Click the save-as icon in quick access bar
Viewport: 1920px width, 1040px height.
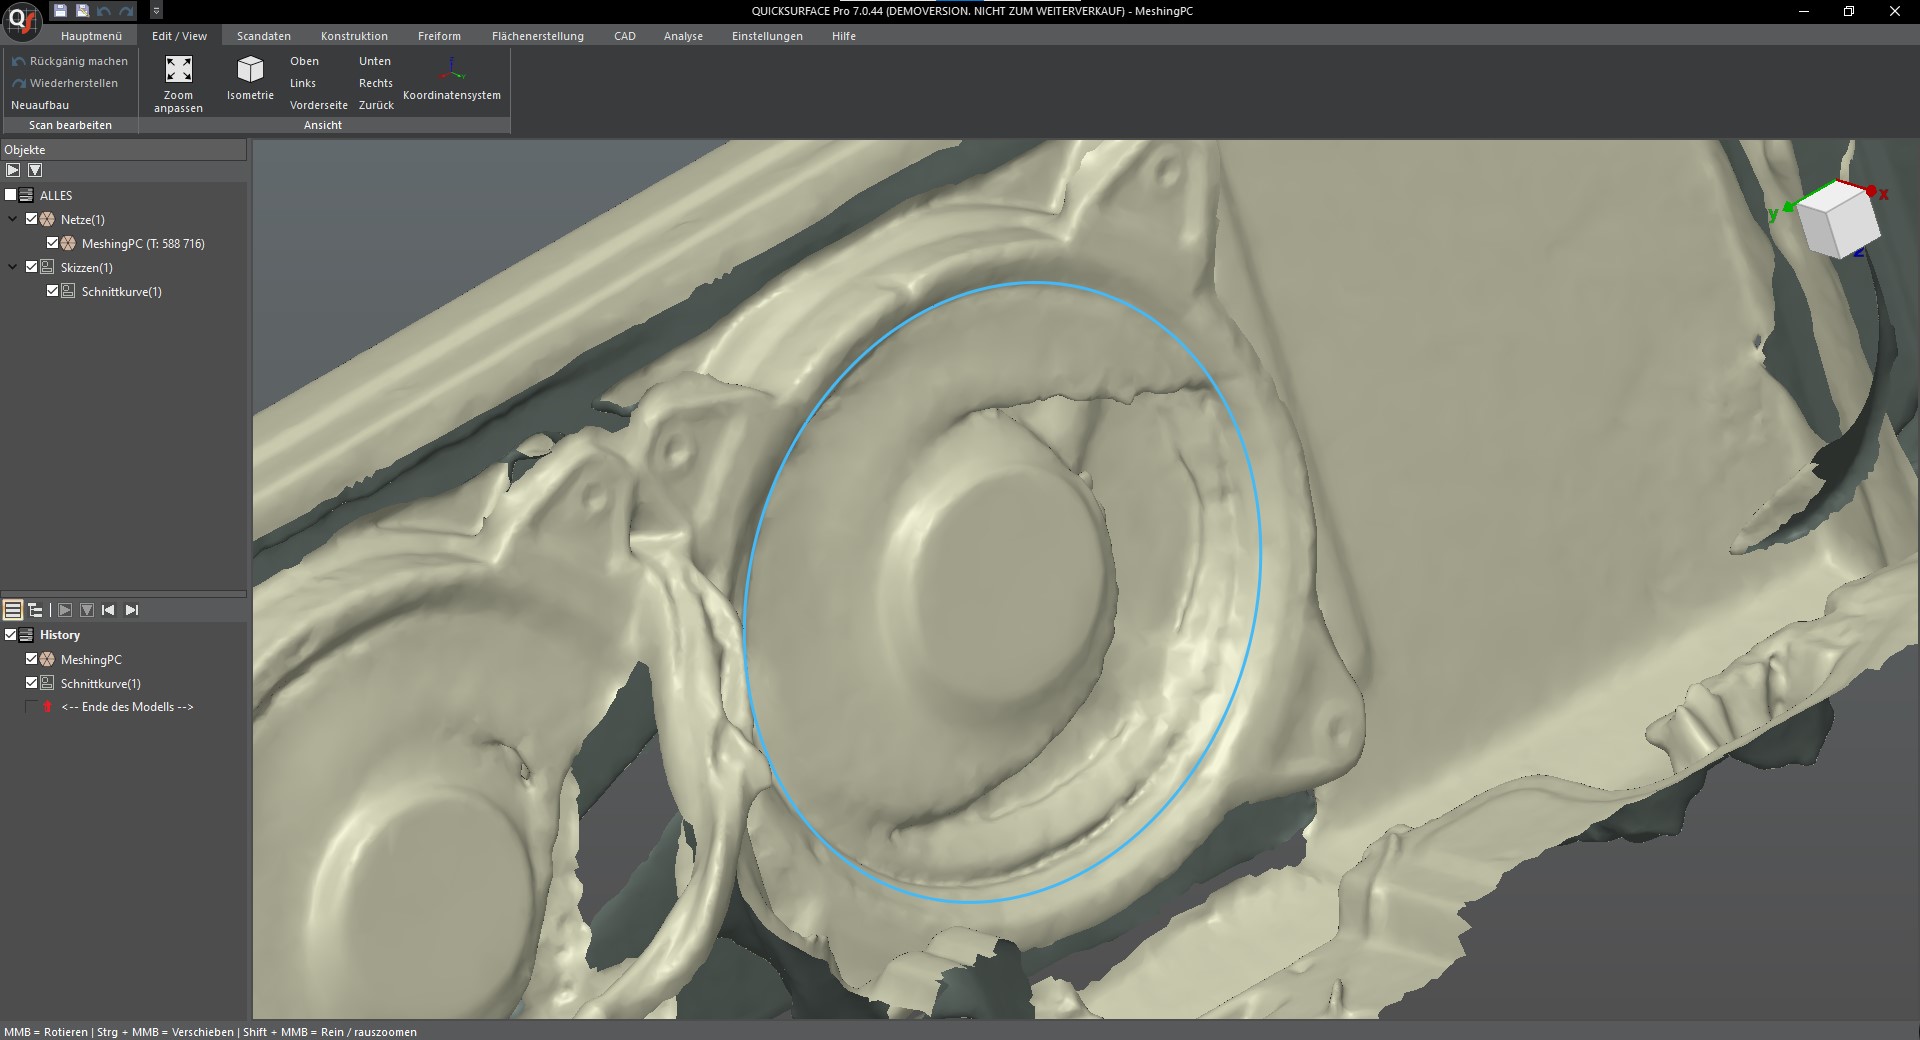point(82,11)
